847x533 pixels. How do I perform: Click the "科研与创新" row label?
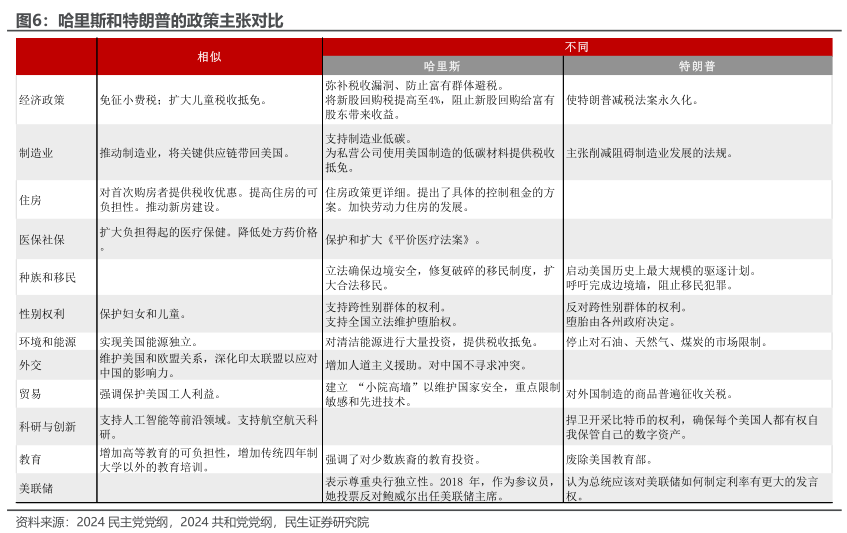tap(47, 427)
